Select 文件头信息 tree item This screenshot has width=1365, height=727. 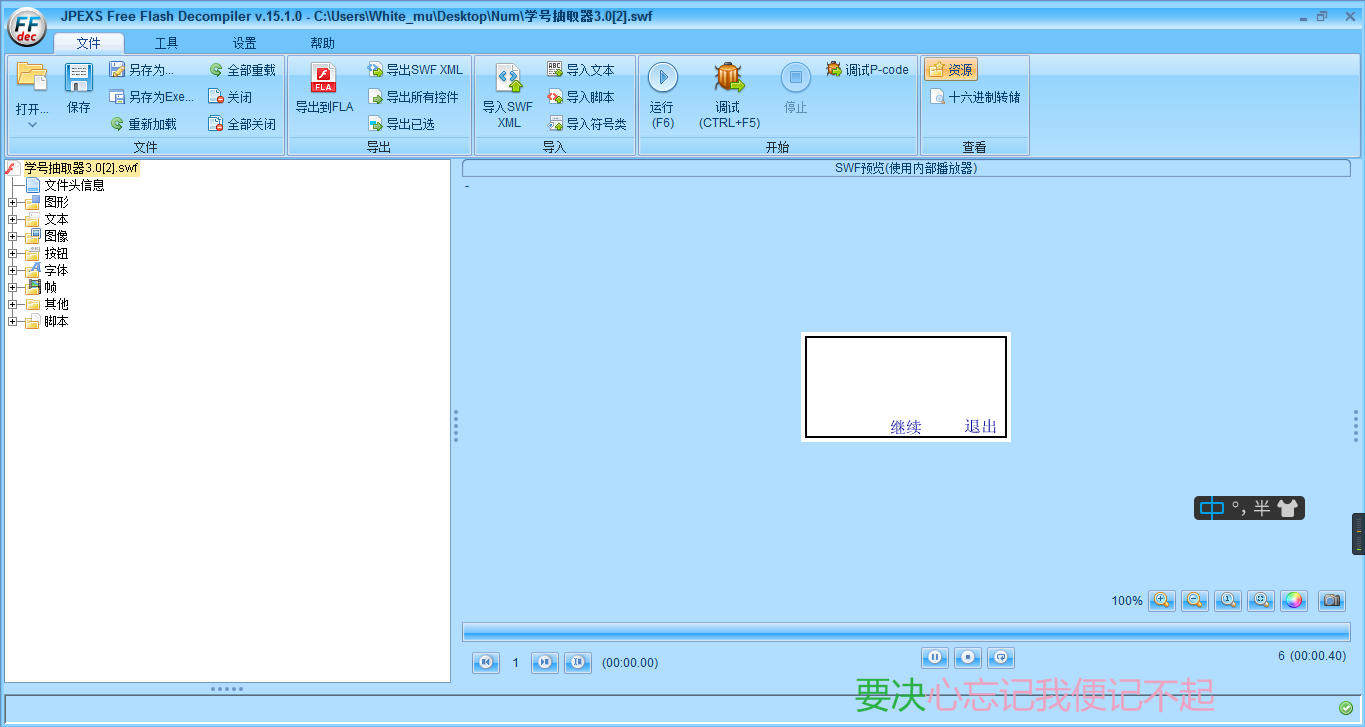pyautogui.click(x=74, y=185)
